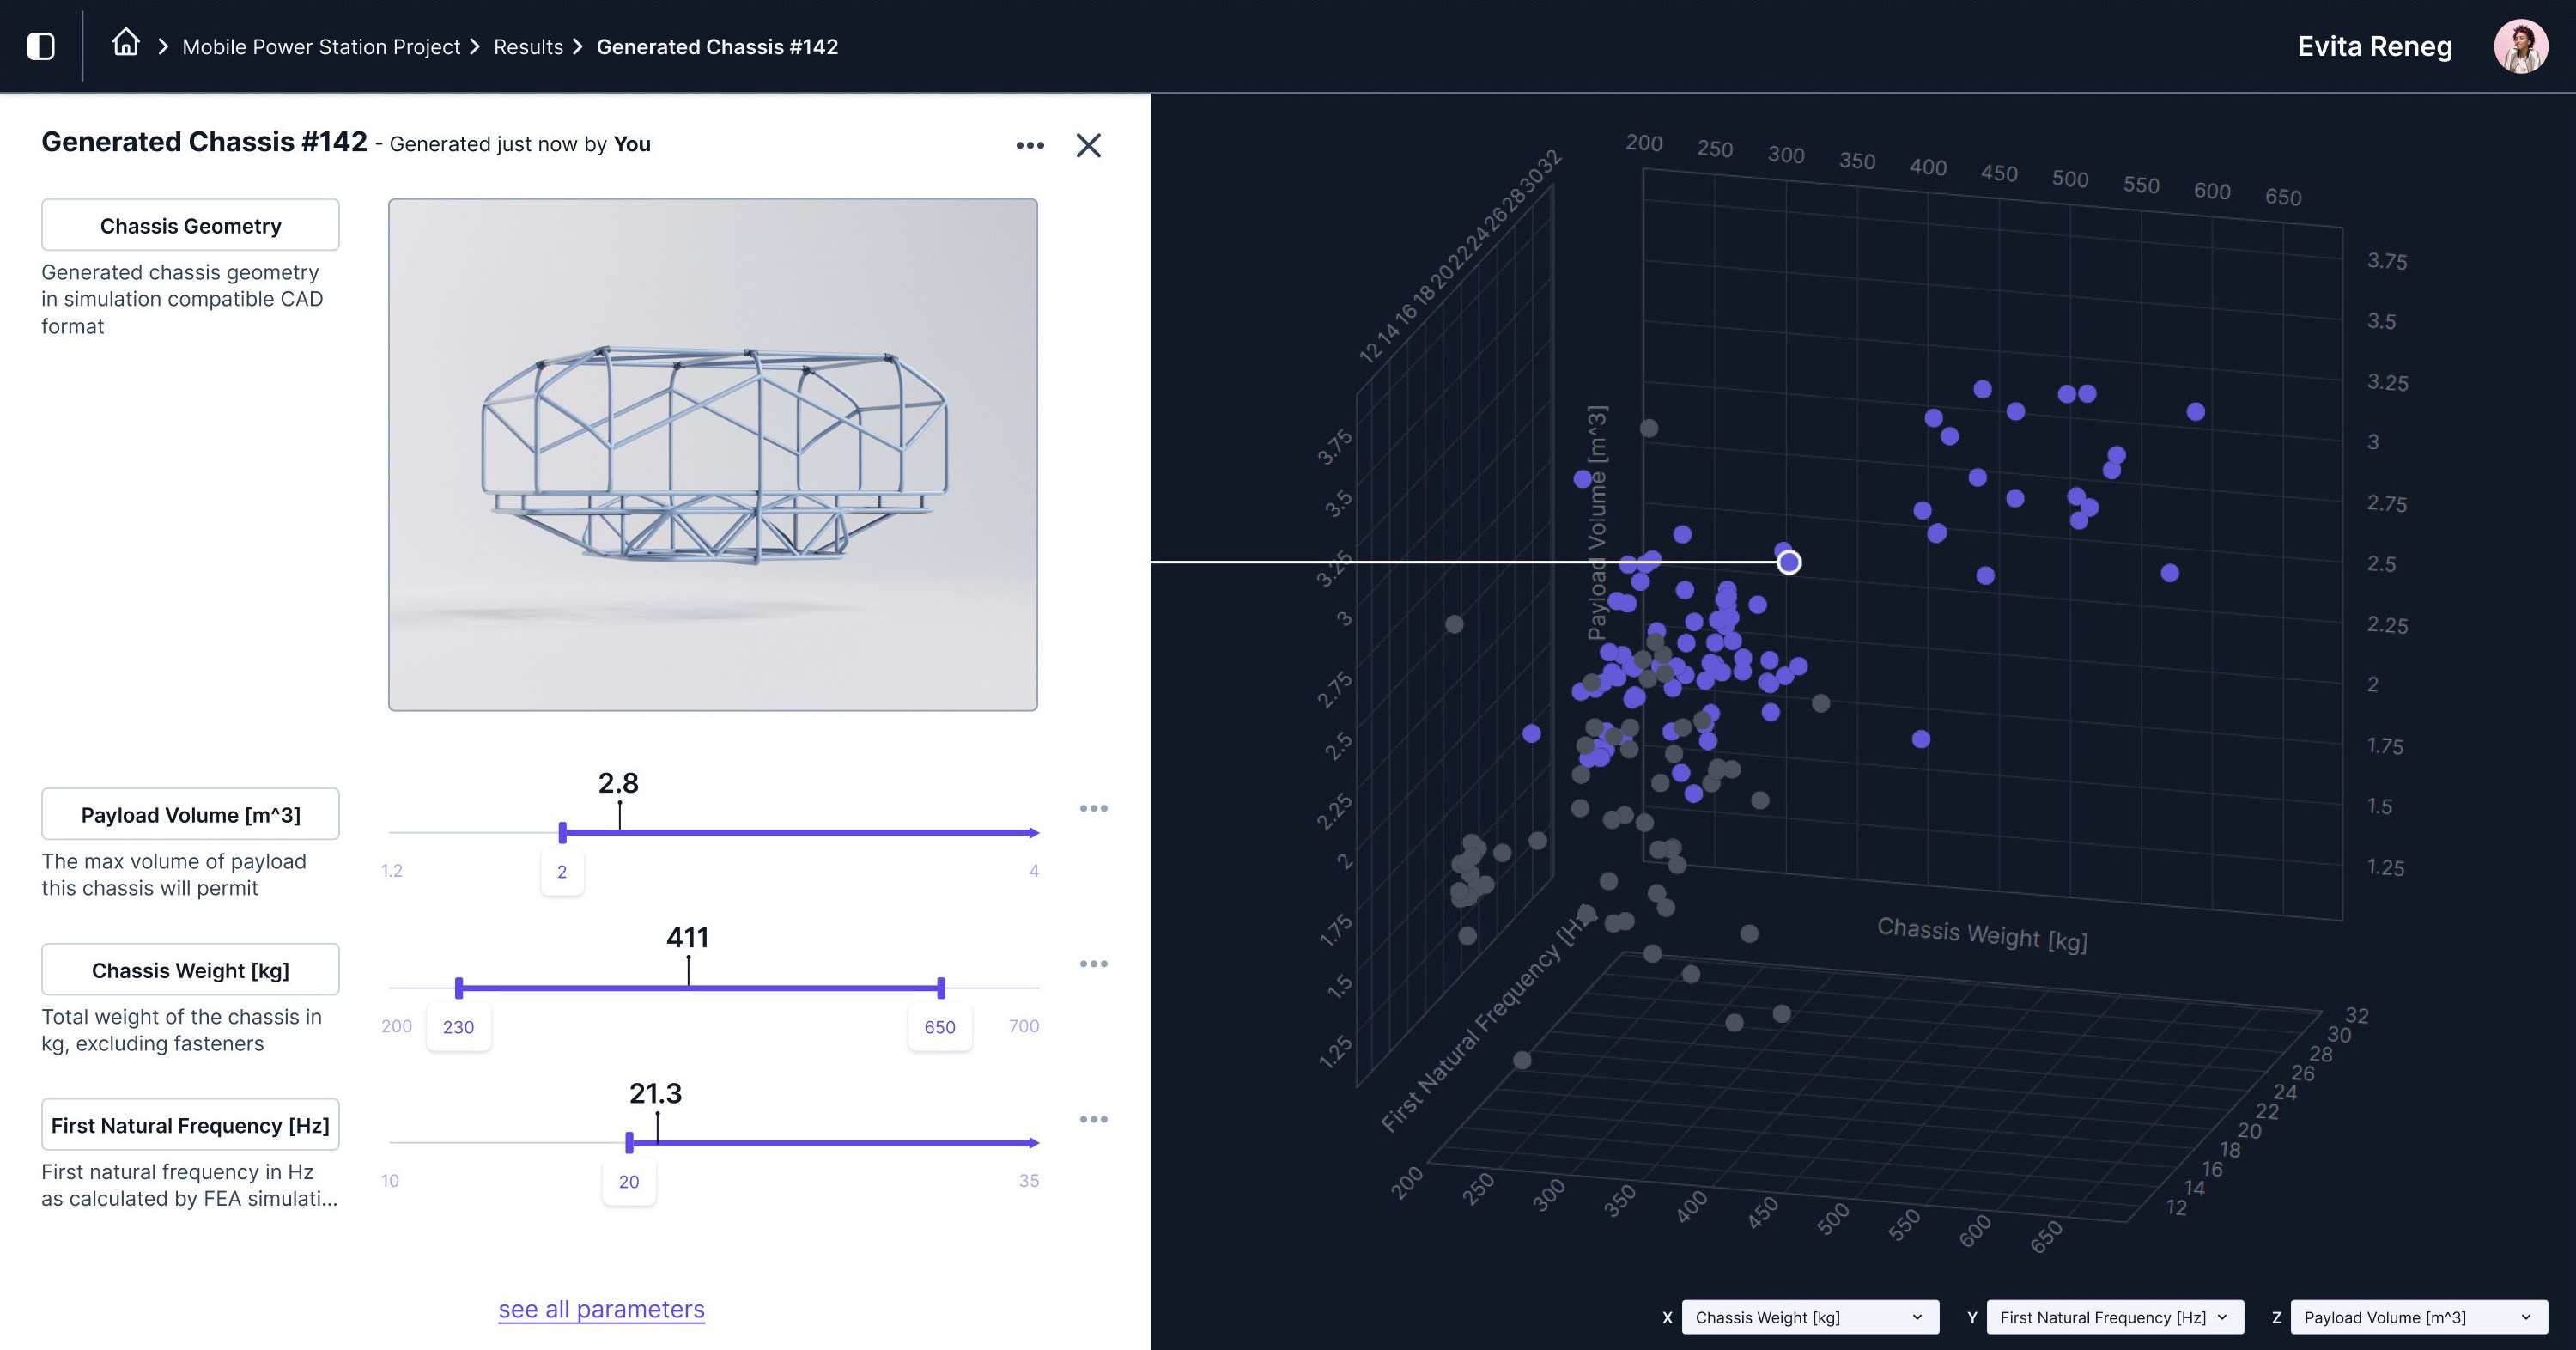Go to the home icon
This screenshot has width=2576, height=1350.
click(x=125, y=43)
